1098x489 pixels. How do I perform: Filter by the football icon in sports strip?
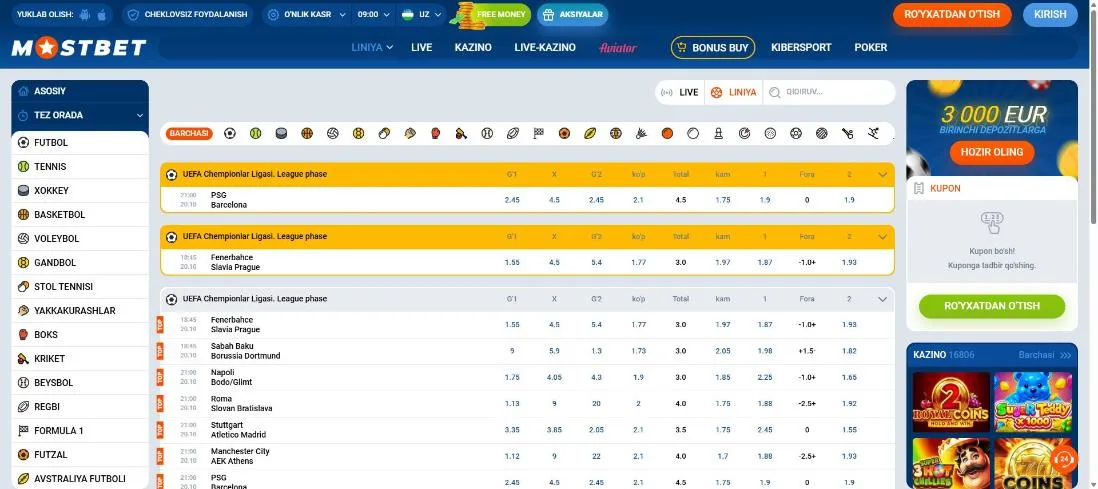(x=230, y=133)
